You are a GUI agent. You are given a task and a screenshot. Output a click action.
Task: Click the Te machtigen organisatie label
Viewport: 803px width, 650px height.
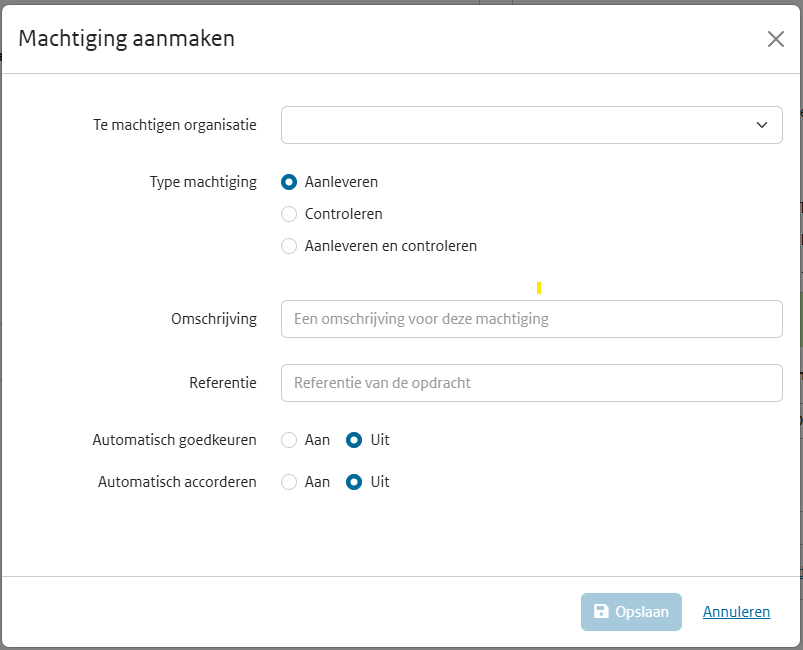[174, 125]
